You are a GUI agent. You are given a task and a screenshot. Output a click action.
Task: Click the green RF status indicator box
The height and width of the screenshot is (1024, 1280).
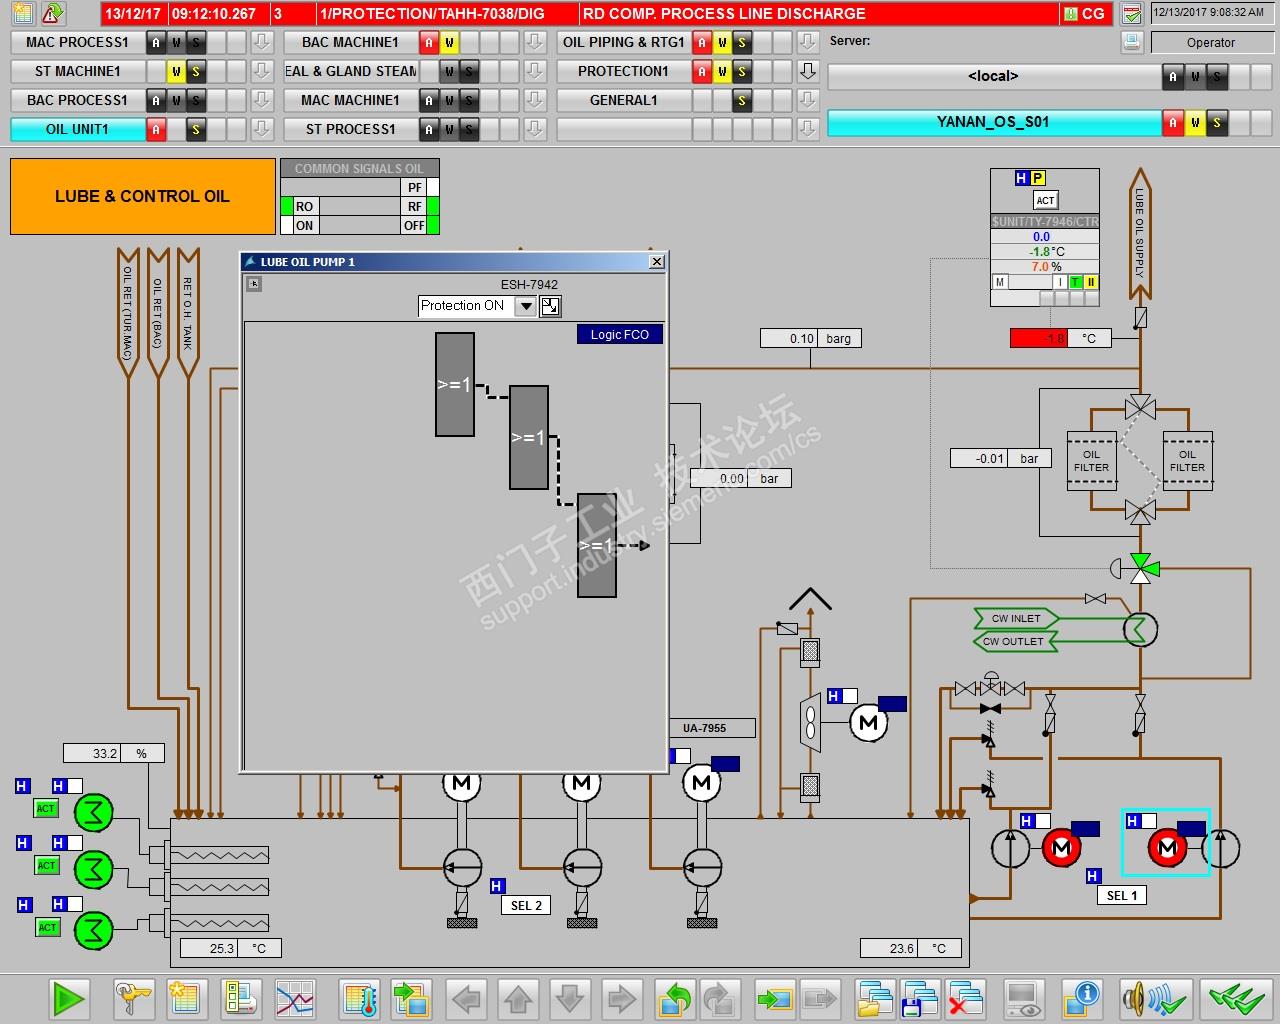click(433, 207)
